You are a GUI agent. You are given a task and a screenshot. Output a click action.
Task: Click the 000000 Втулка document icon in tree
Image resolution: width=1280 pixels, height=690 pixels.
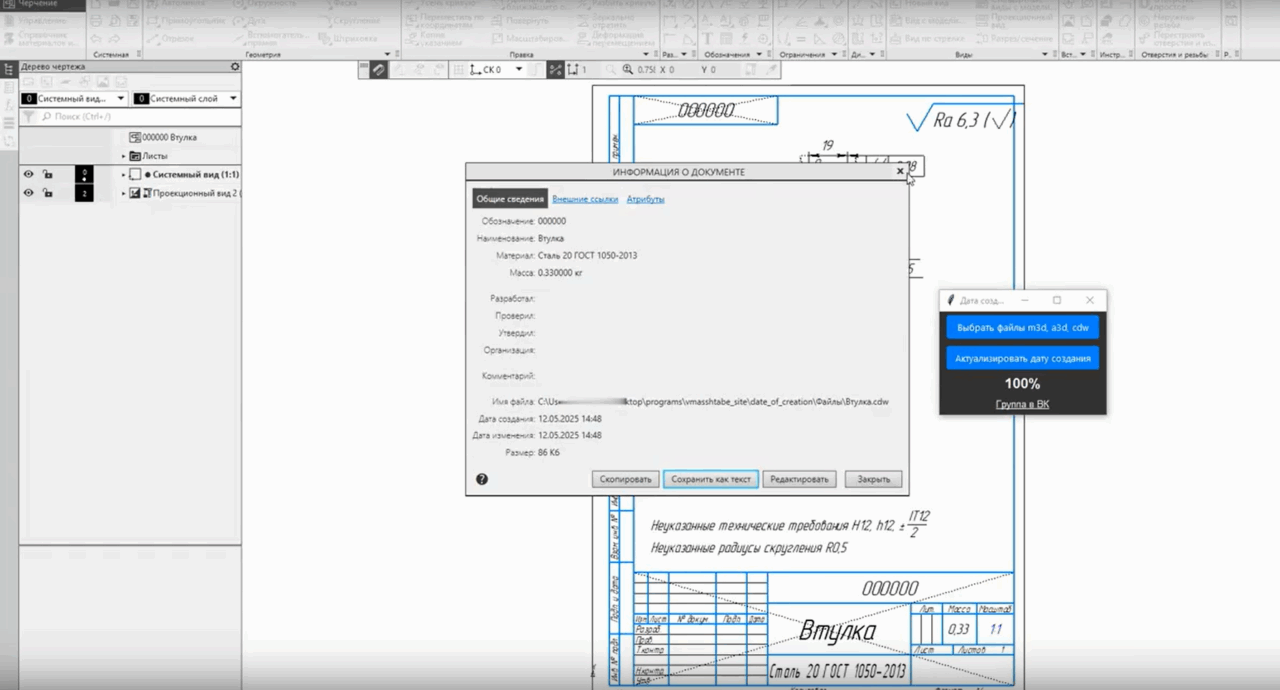tap(135, 137)
